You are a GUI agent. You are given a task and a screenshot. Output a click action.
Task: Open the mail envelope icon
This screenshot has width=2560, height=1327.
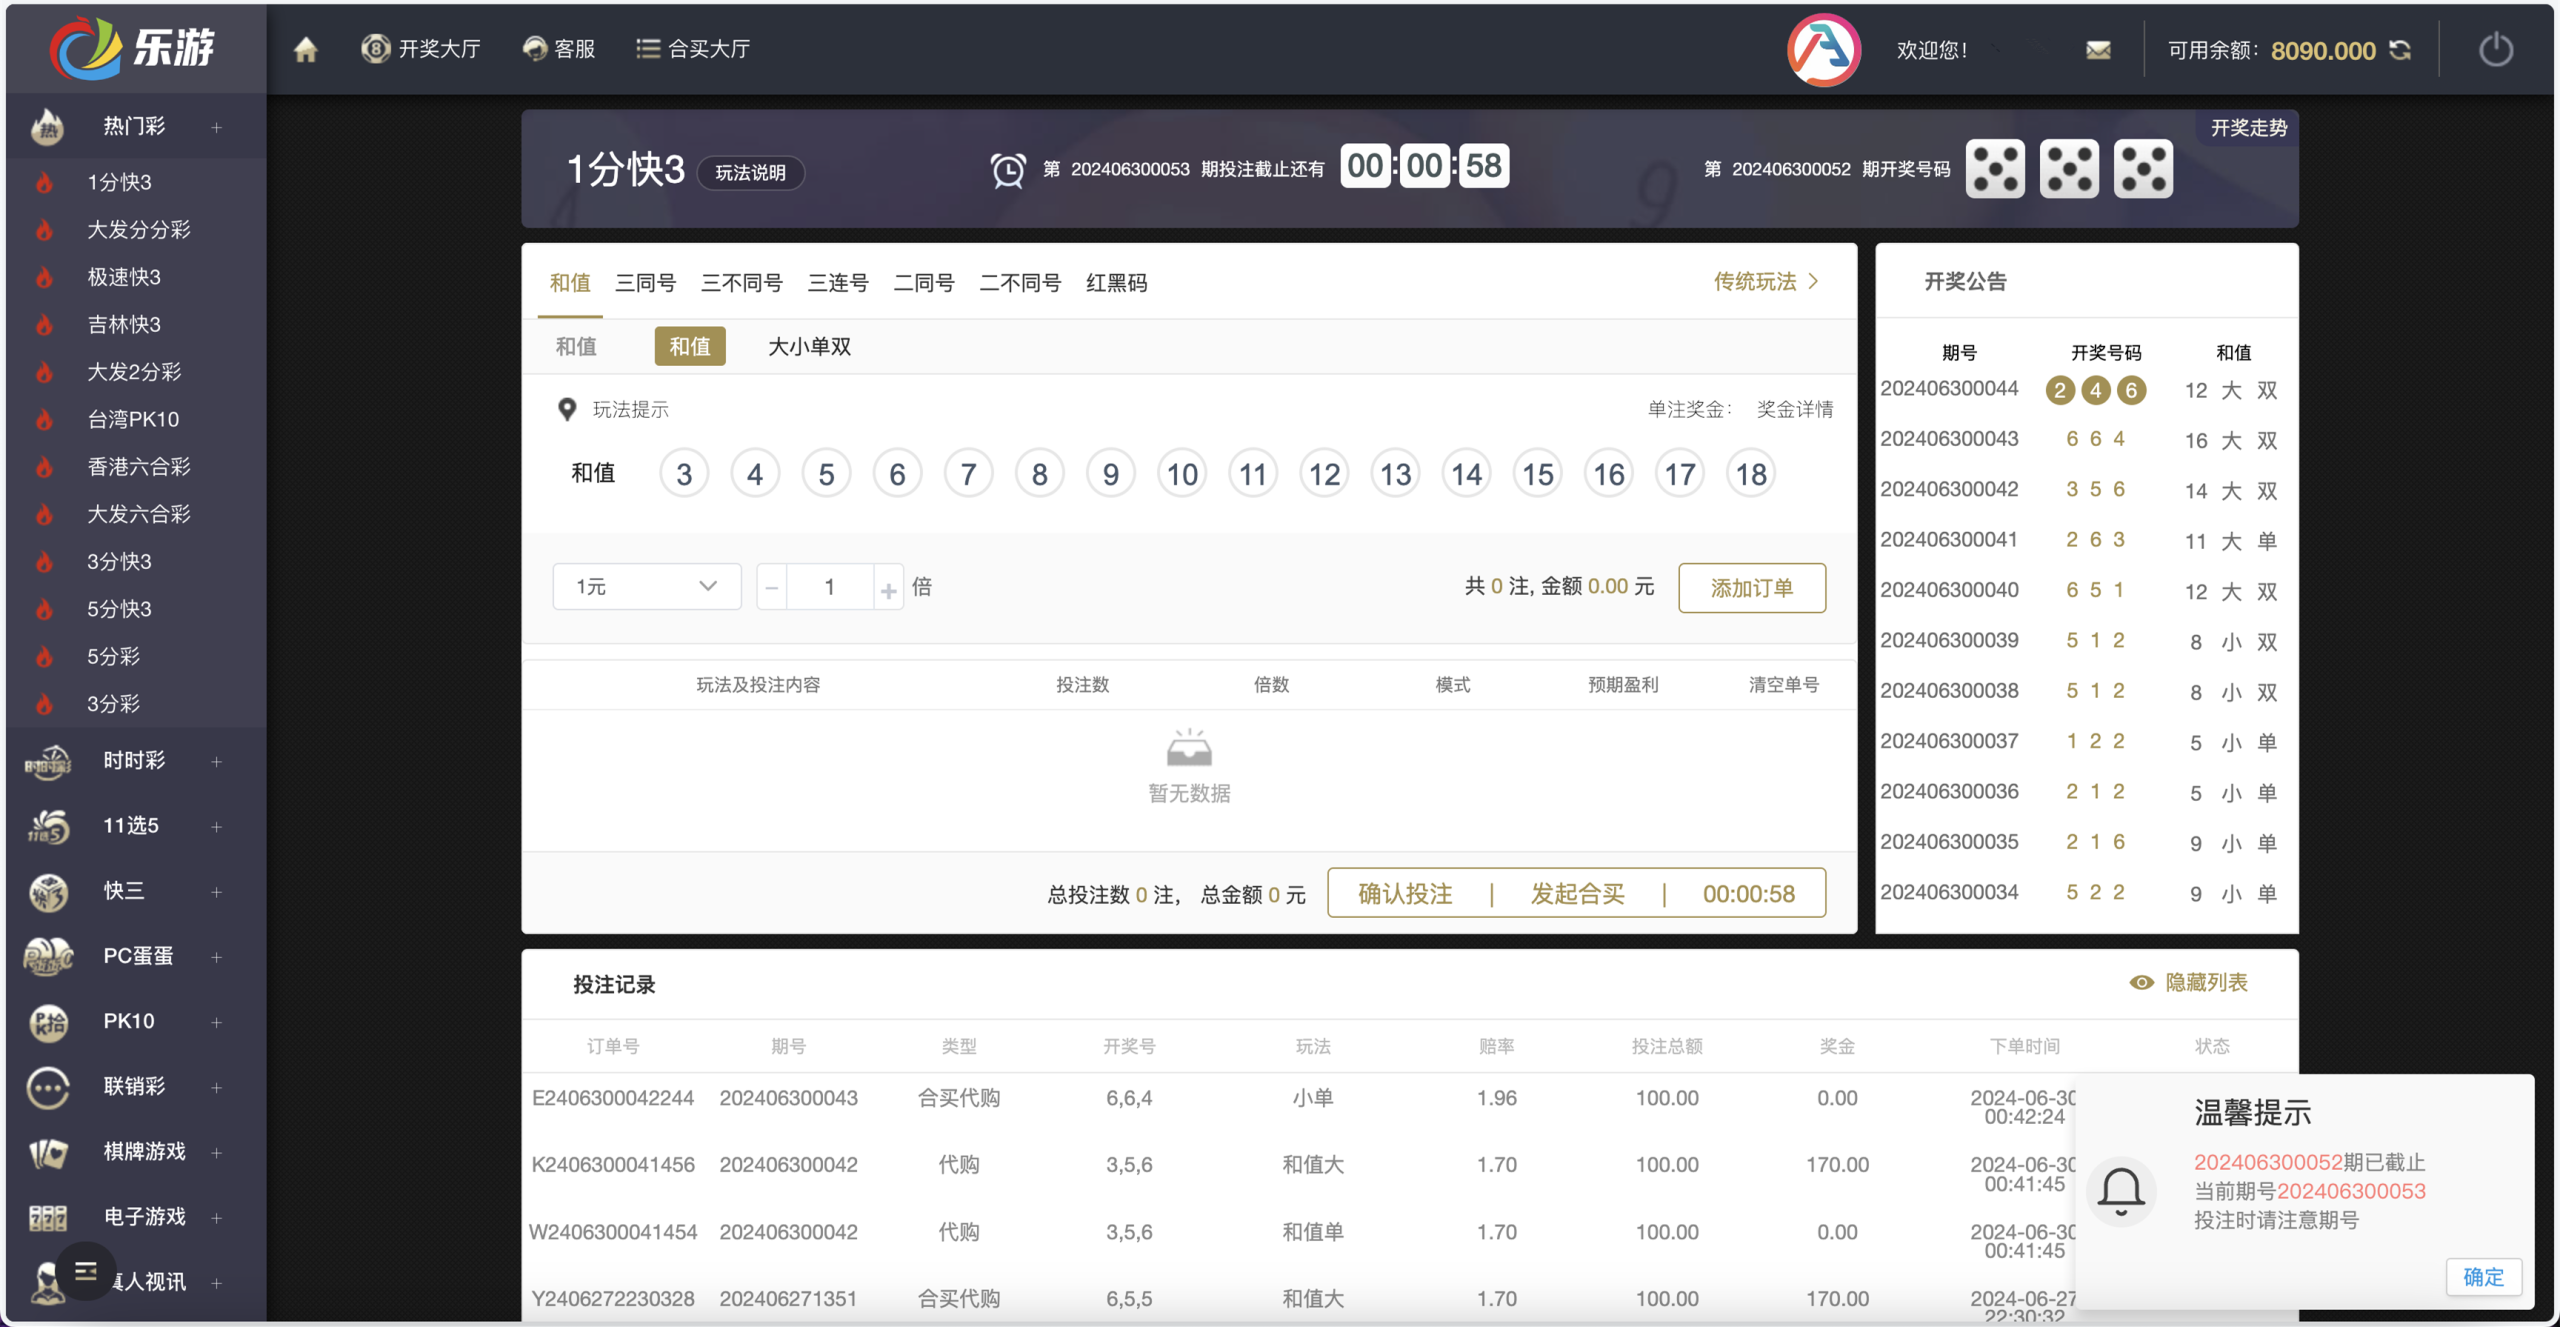2098,50
